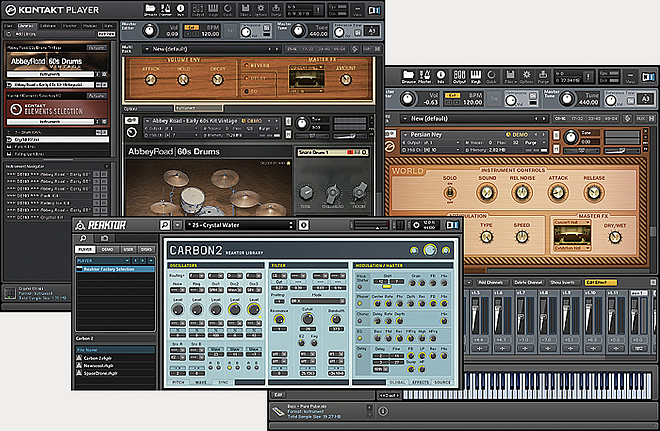Image resolution: width=660 pixels, height=431 pixels.
Task: Click Master Editor Vol knob in left Kontakt
Action: click(149, 31)
